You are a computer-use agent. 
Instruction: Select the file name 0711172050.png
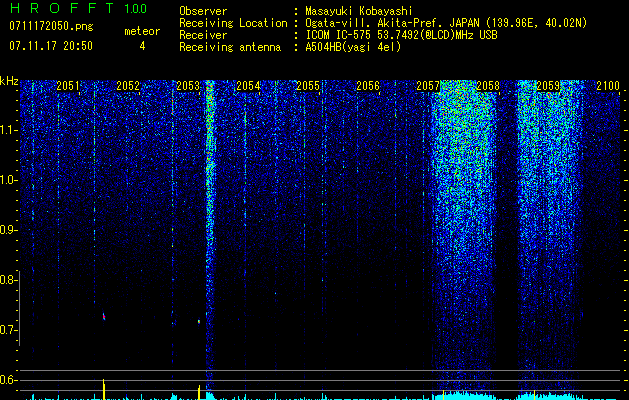(51, 27)
